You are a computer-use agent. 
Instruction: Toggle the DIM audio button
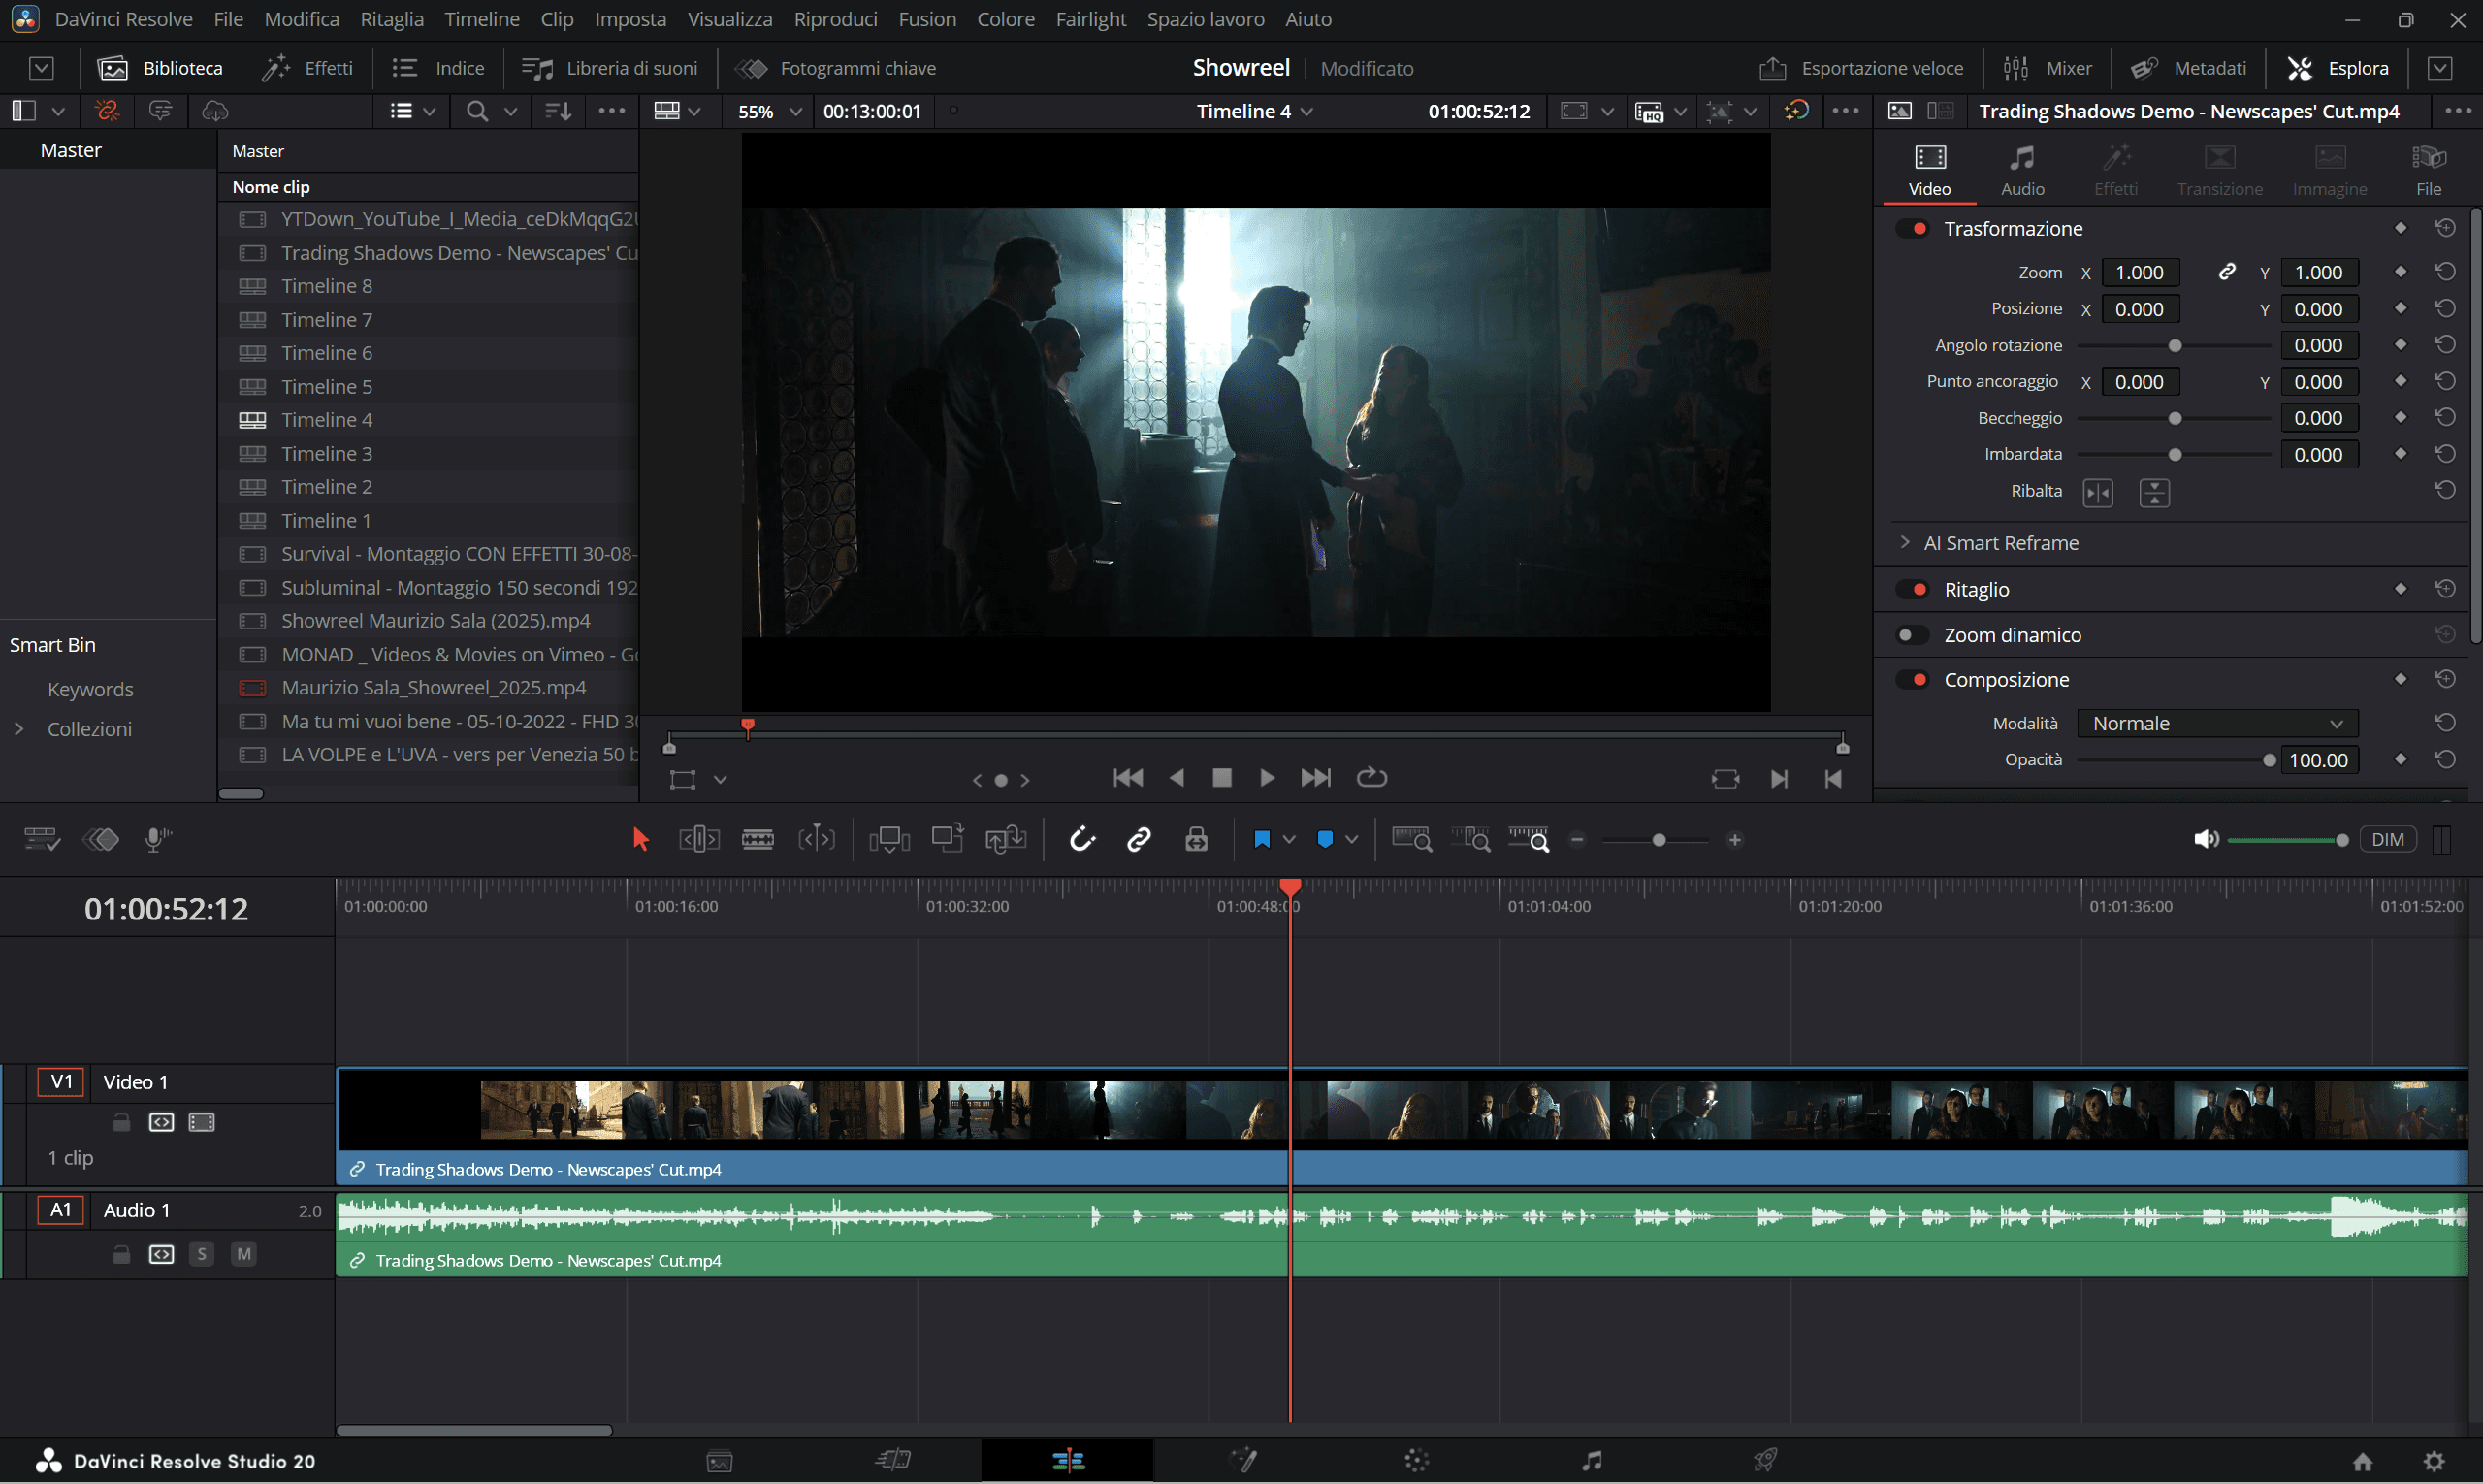[x=2388, y=840]
